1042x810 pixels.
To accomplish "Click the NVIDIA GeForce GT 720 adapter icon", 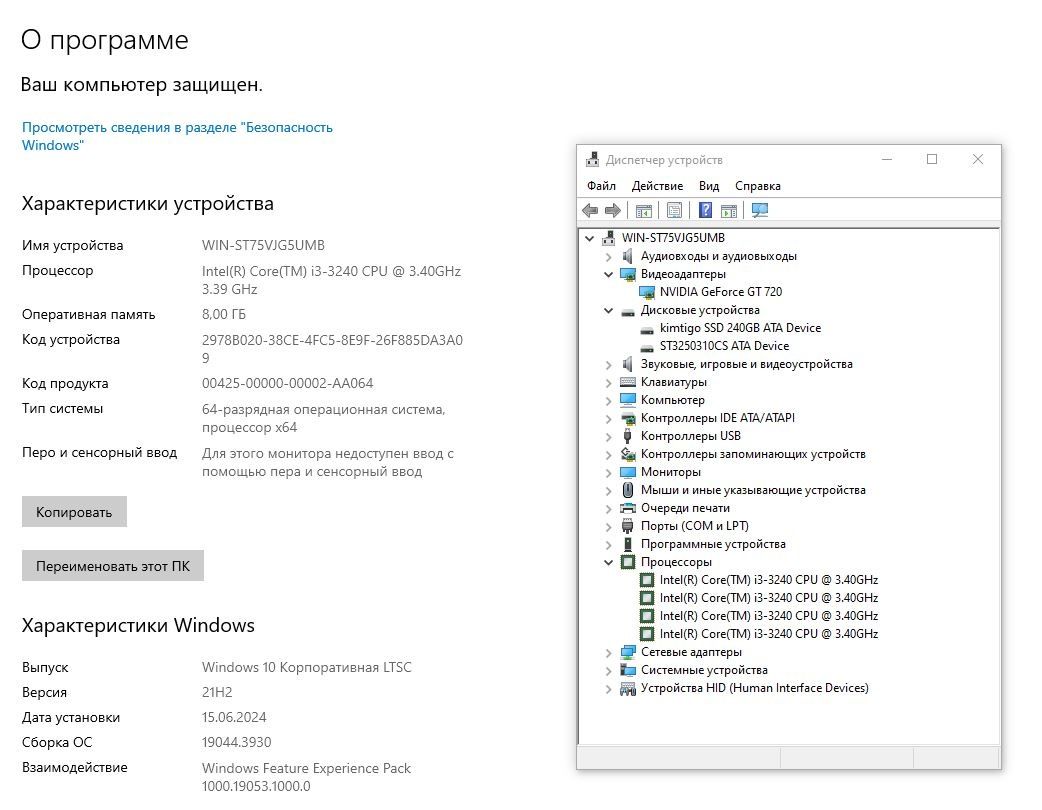I will point(647,292).
